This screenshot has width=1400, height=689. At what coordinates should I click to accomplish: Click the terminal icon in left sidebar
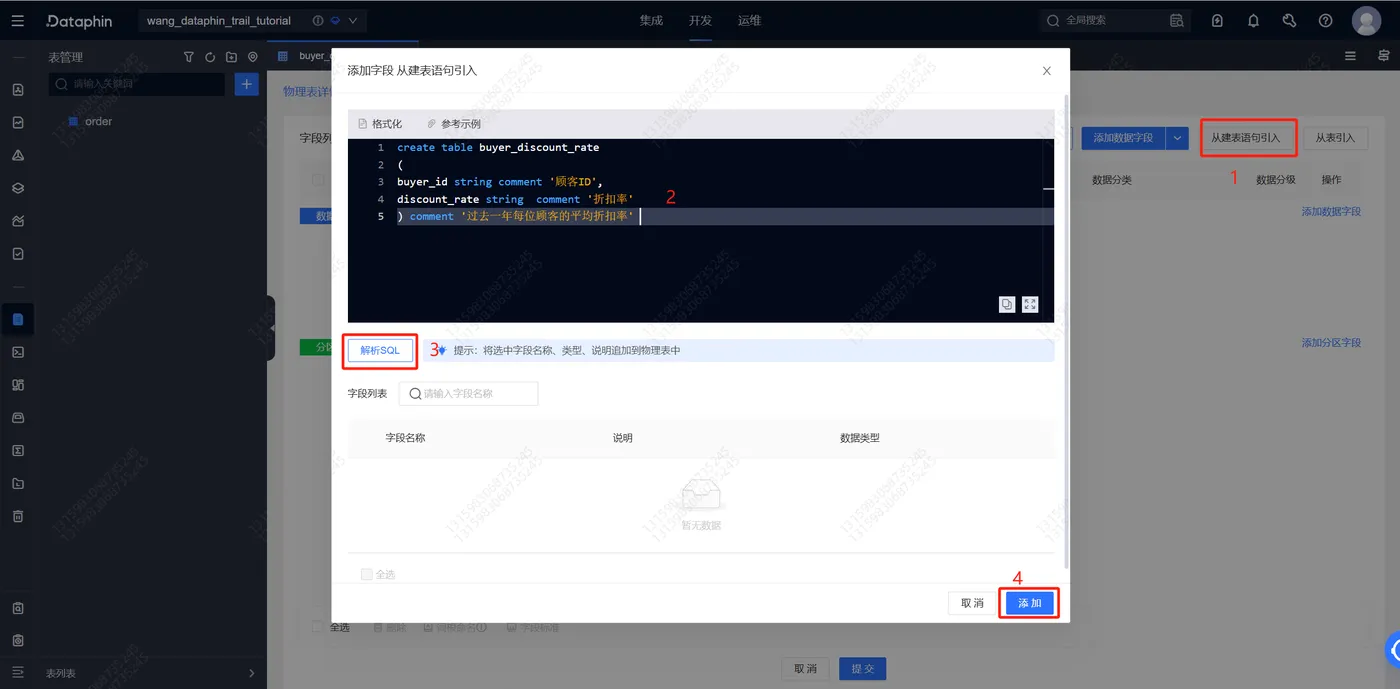18,352
